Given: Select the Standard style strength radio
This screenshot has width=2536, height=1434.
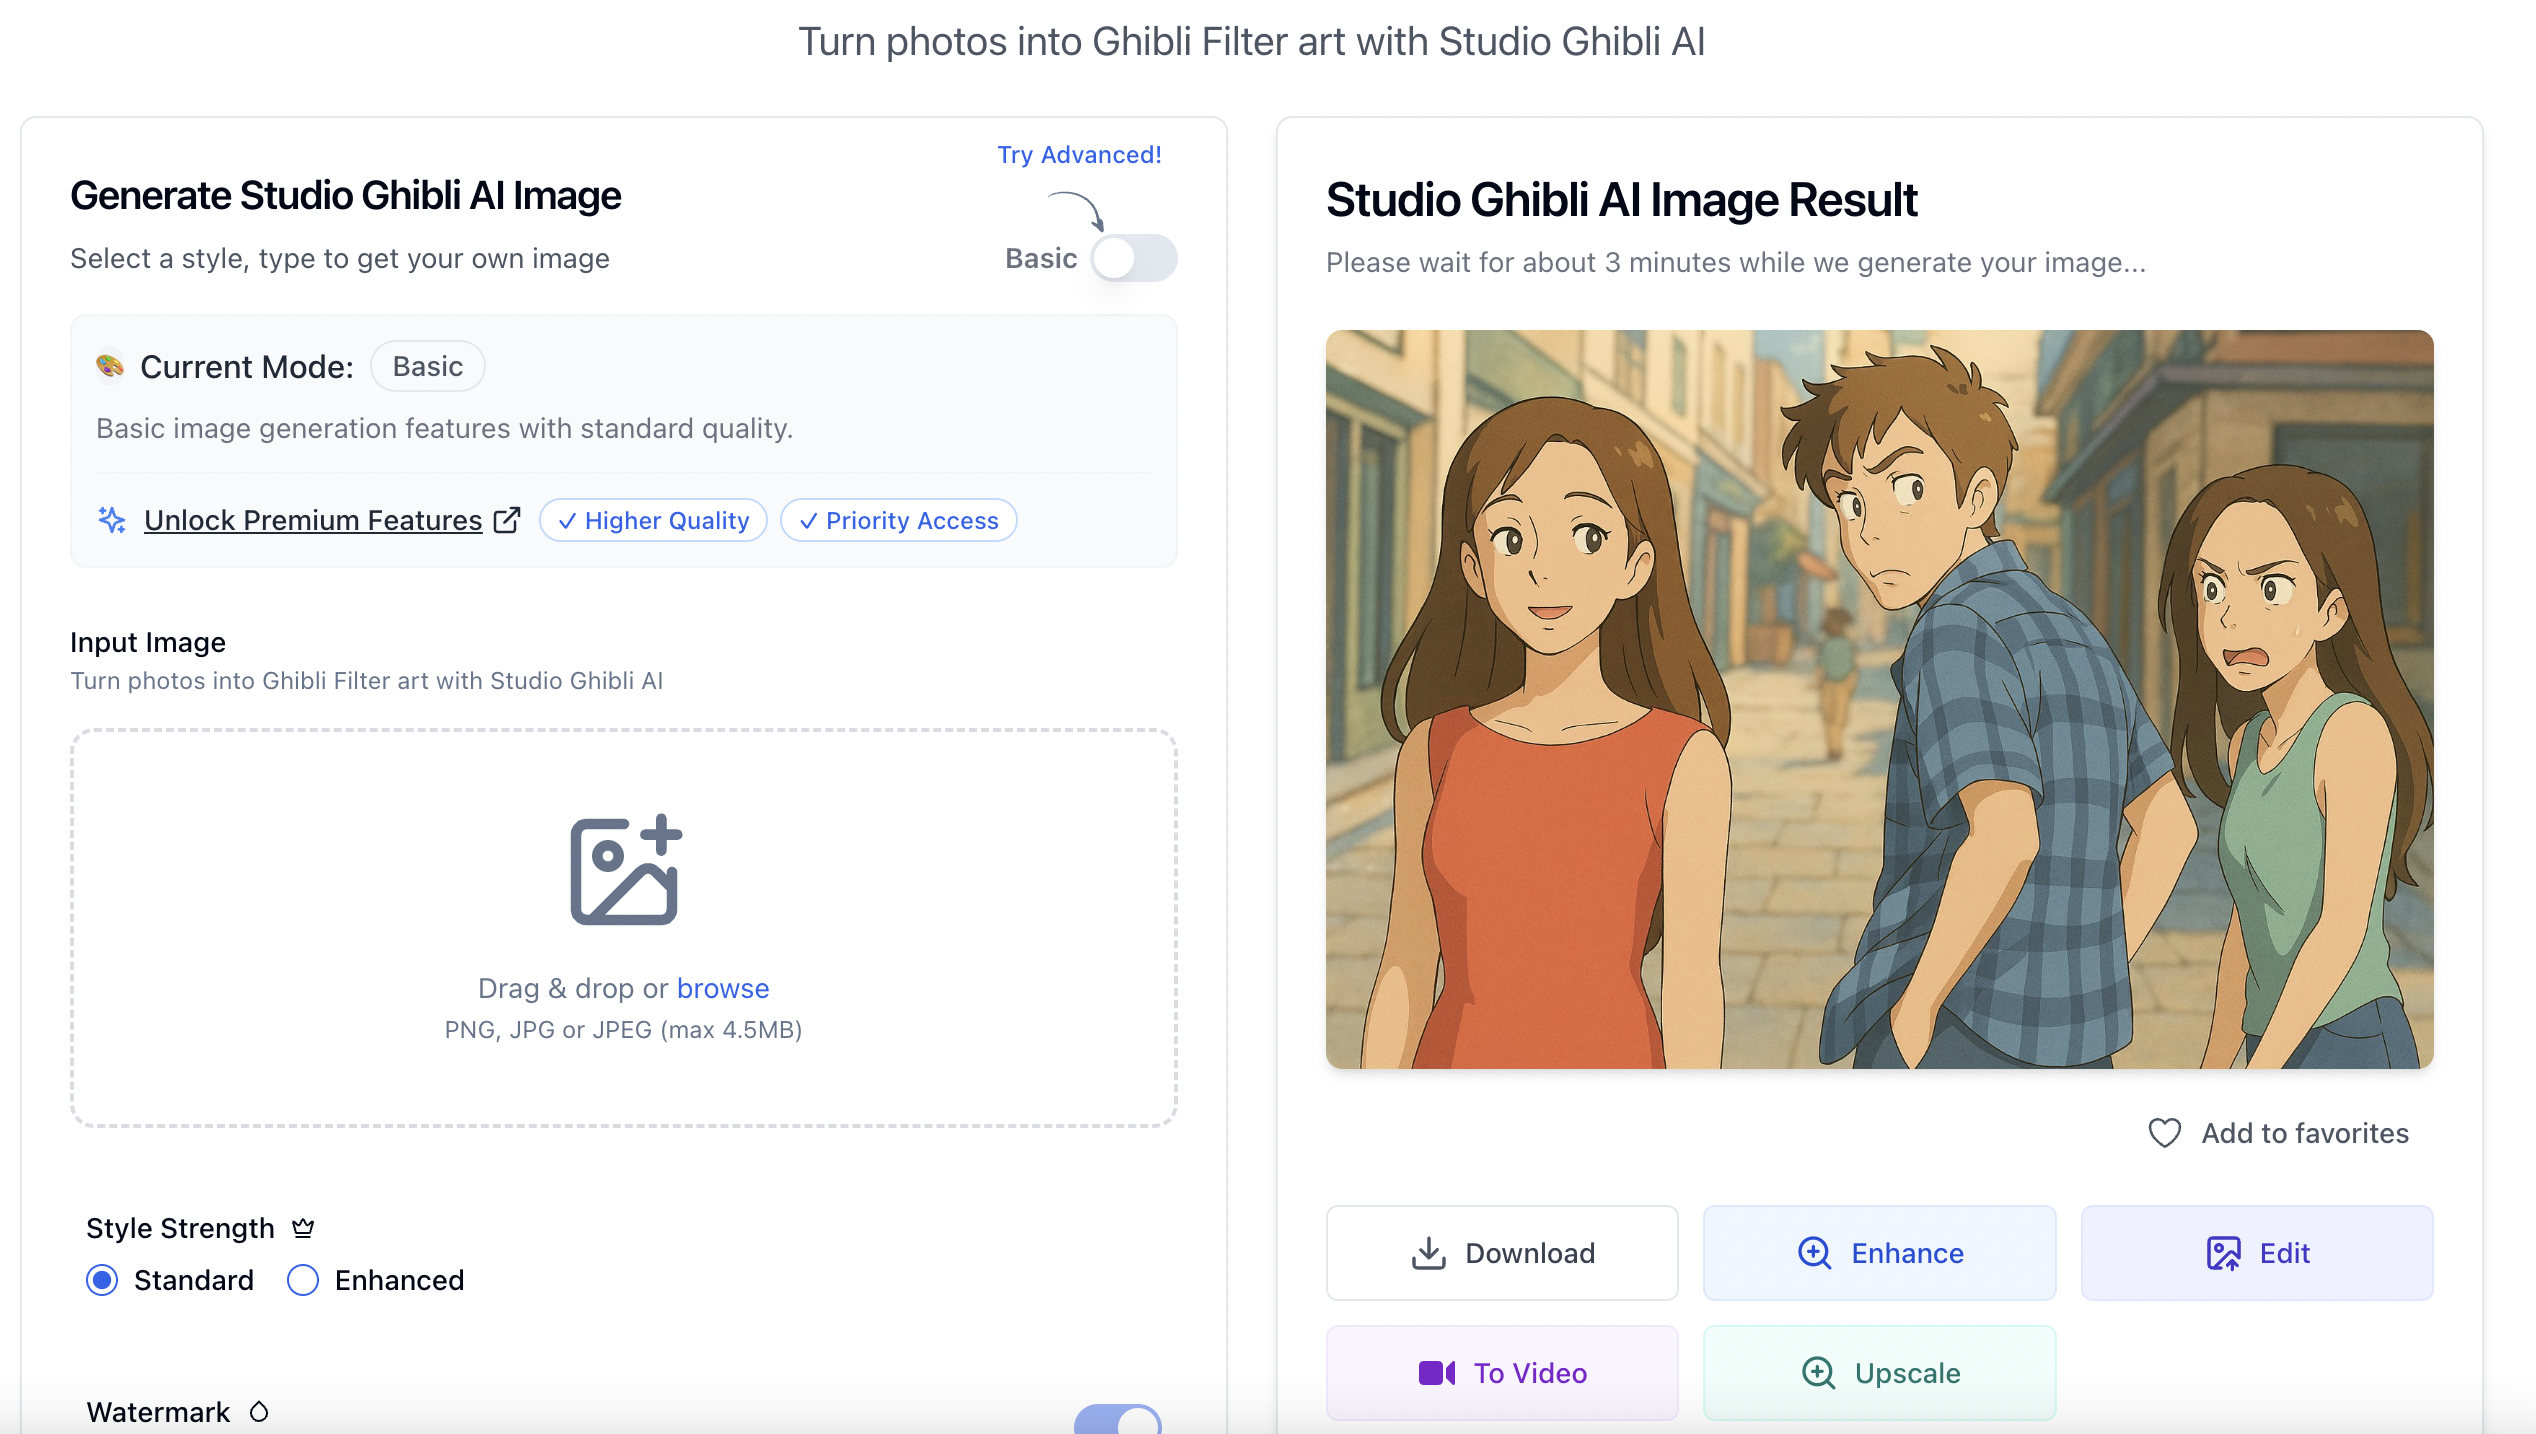Looking at the screenshot, I should 102,1280.
